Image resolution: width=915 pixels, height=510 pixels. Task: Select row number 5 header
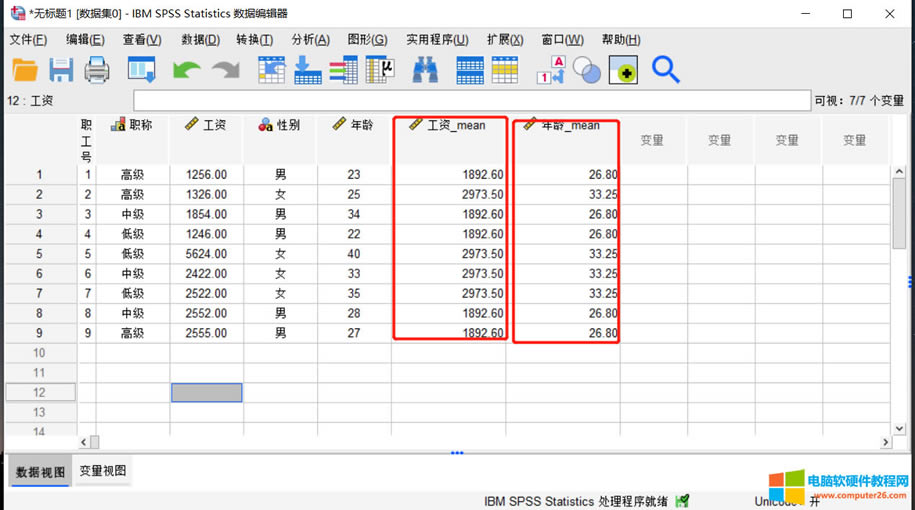pos(40,254)
